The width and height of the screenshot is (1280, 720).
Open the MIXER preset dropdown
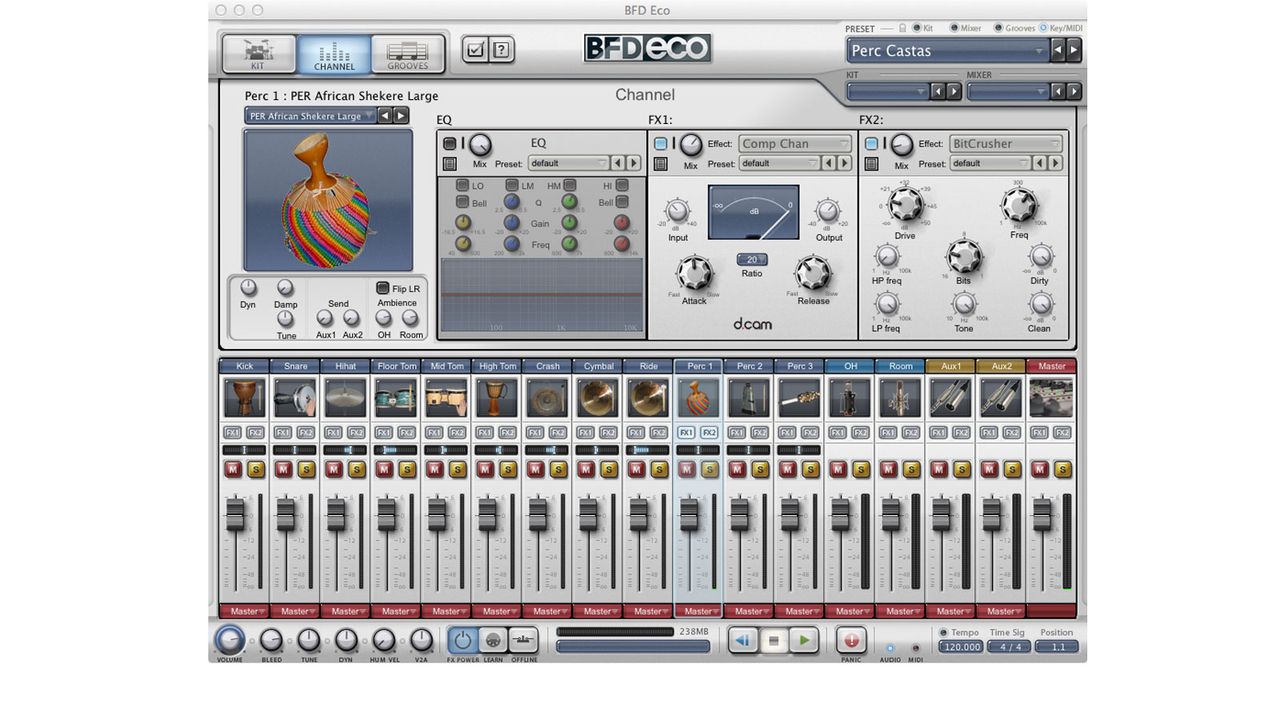[x=1008, y=91]
